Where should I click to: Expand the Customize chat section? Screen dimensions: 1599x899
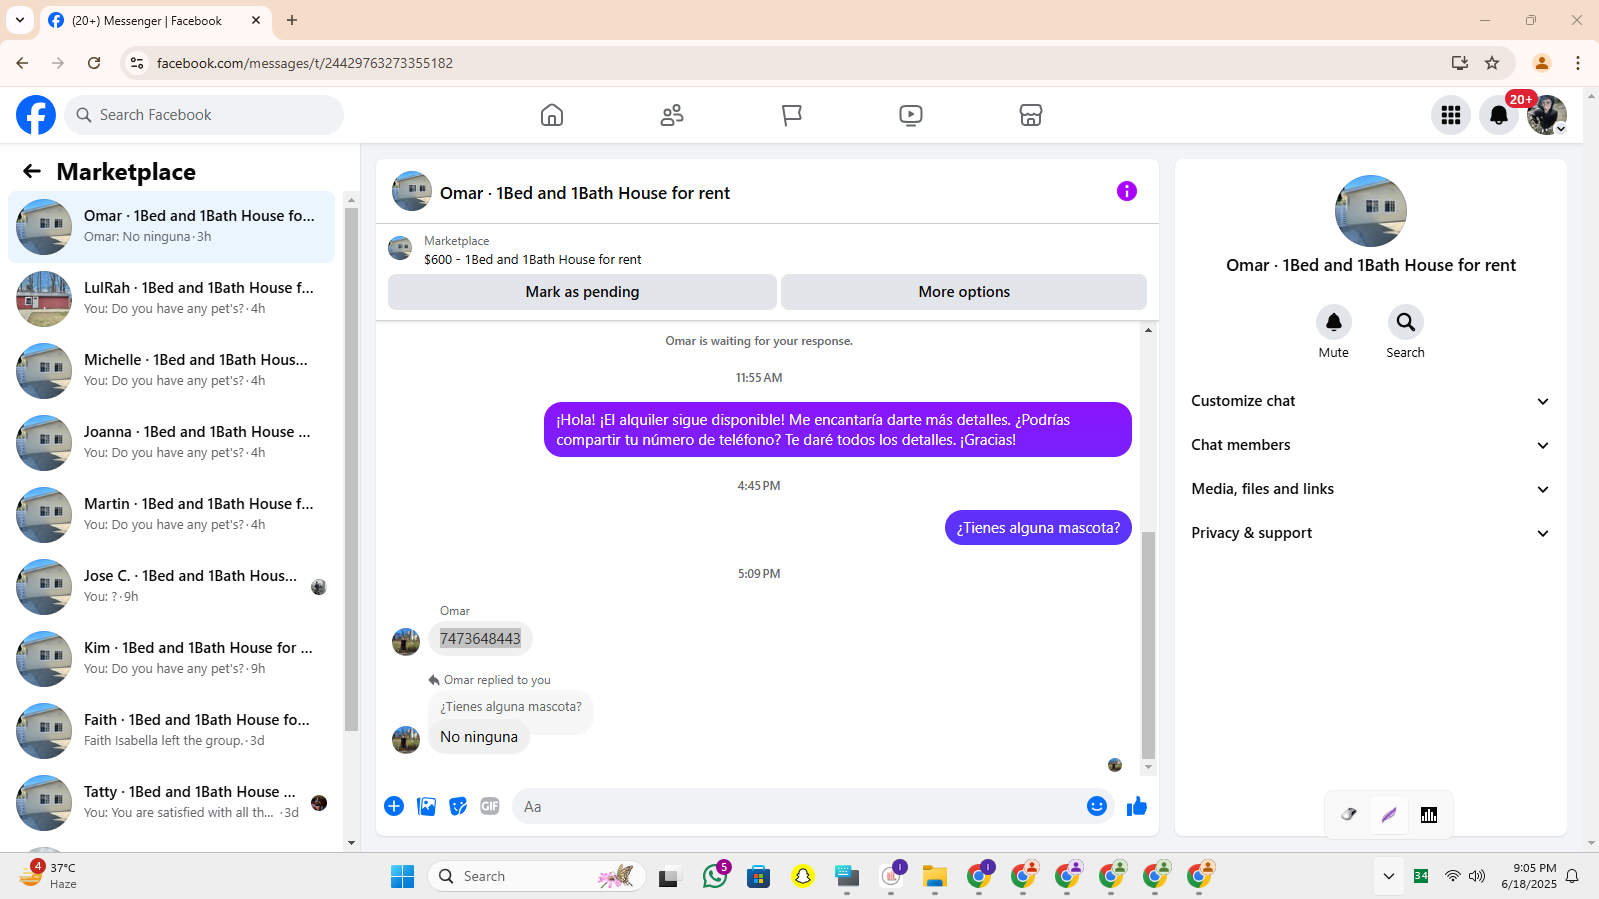click(x=1370, y=401)
